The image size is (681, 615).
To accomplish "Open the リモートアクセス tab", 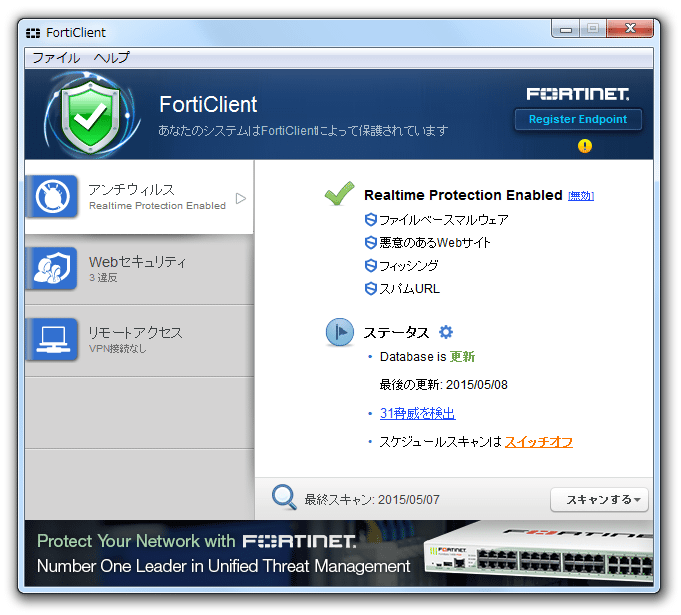I will (139, 341).
